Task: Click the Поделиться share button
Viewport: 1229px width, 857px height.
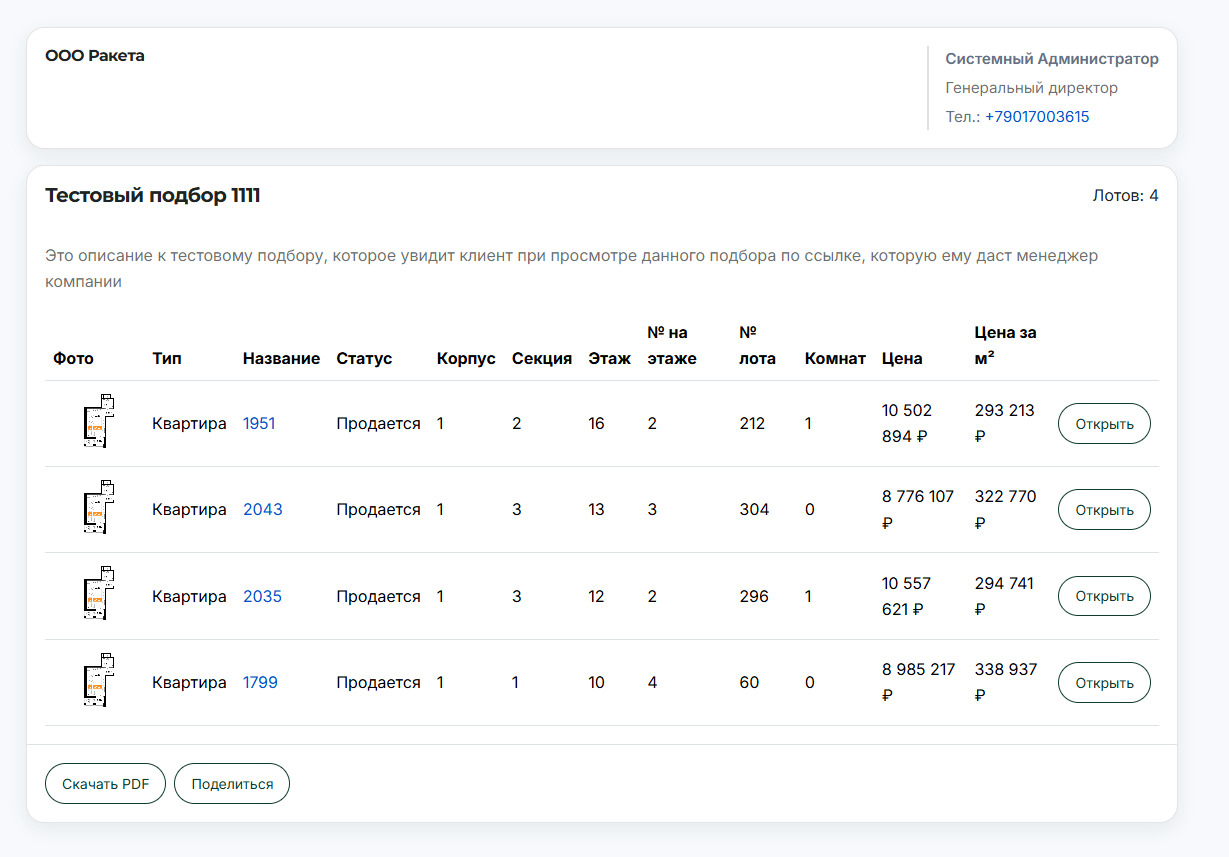Action: (x=232, y=784)
